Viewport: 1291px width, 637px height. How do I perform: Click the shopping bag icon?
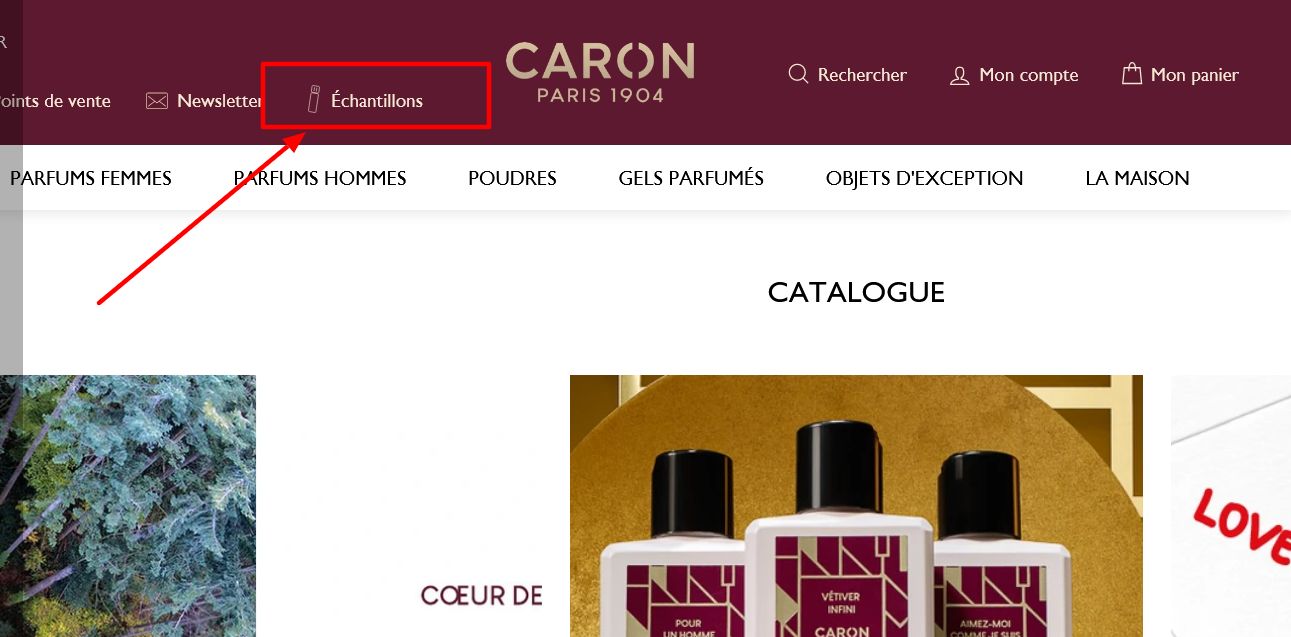click(x=1131, y=74)
